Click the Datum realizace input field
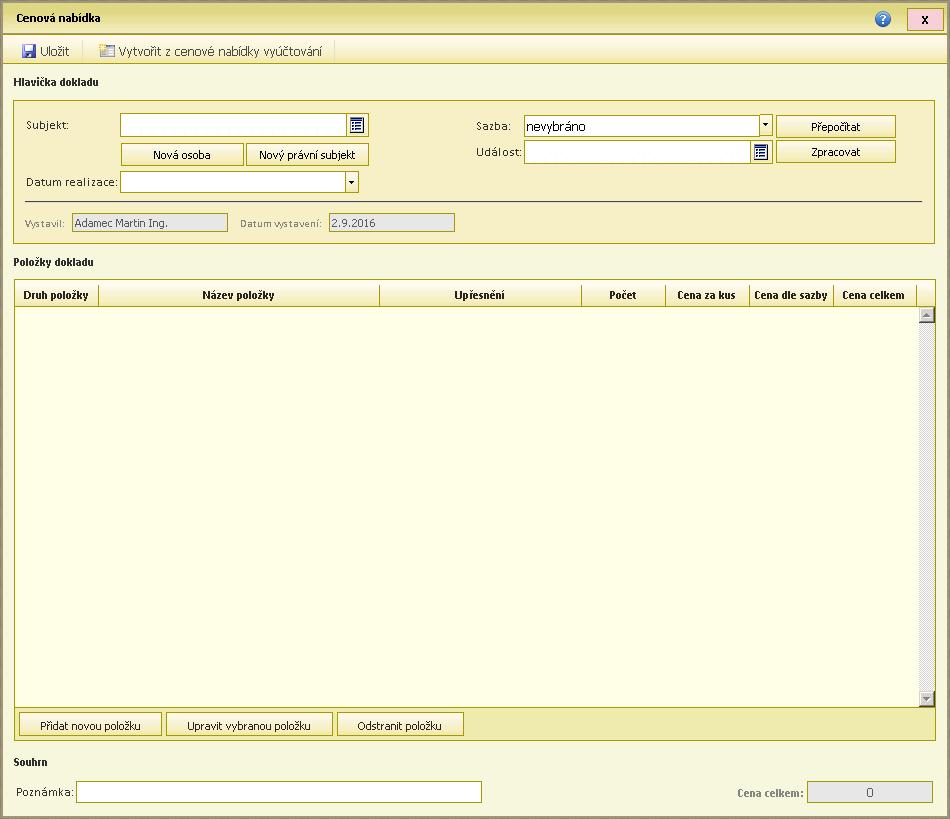This screenshot has width=950, height=819. 233,182
